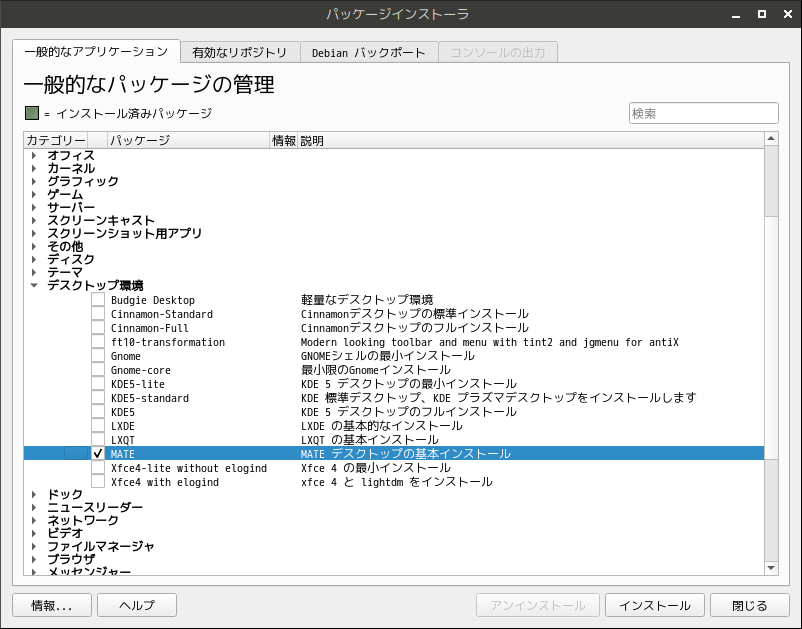Select the LXQT の基本インストール description
802x629 pixels.
tap(370, 440)
